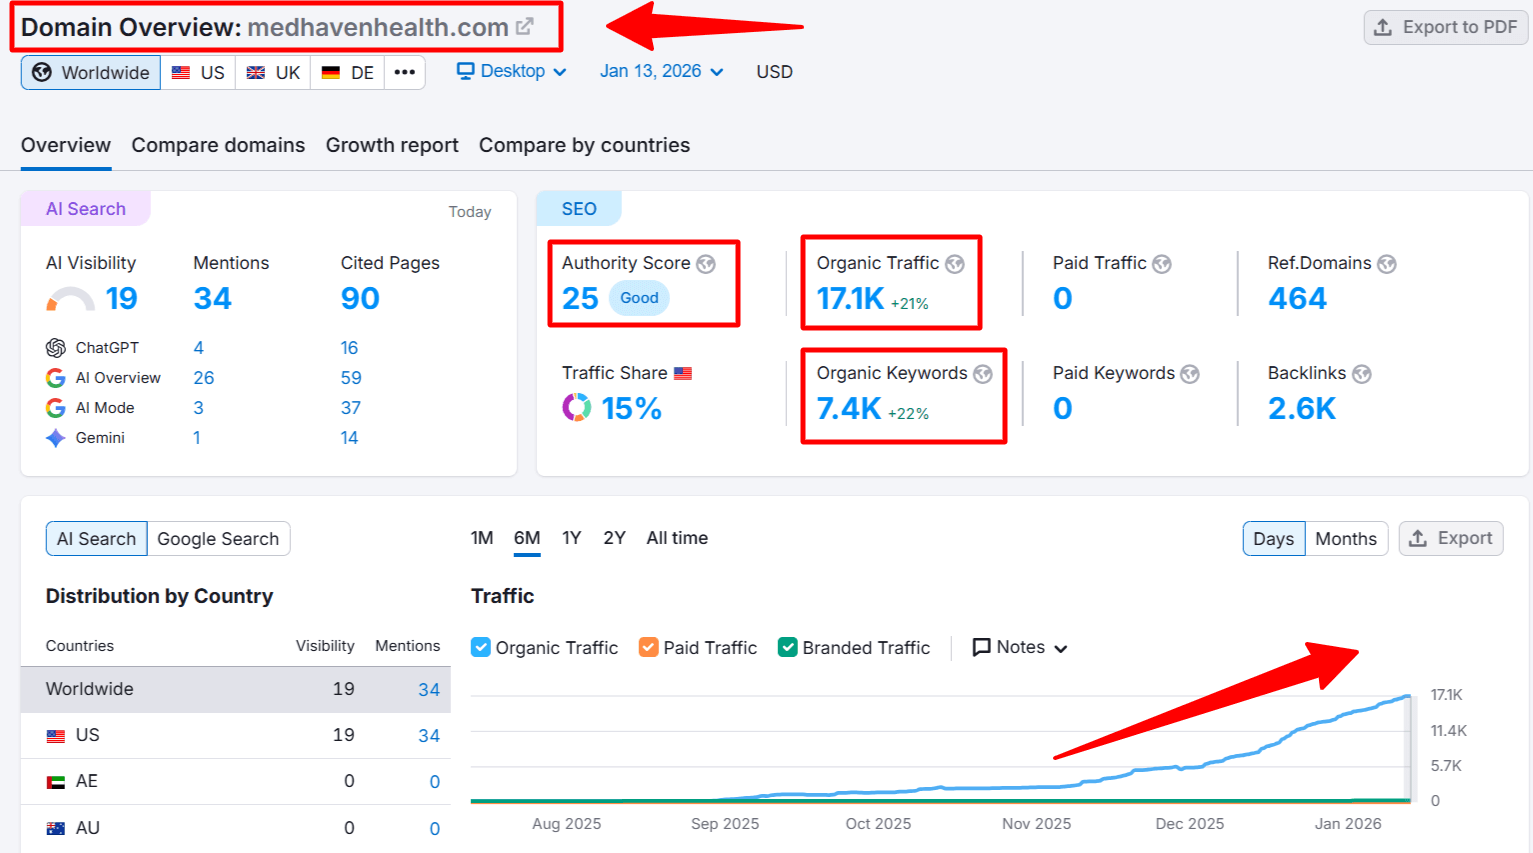Select the Google Search tab

coord(217,538)
